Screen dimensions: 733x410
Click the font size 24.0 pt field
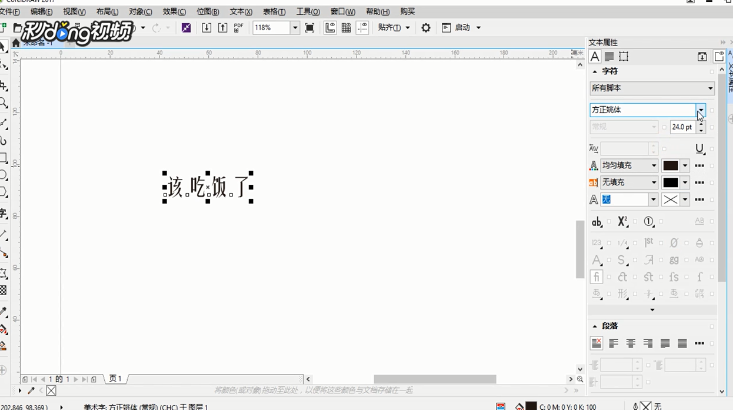[x=683, y=127]
